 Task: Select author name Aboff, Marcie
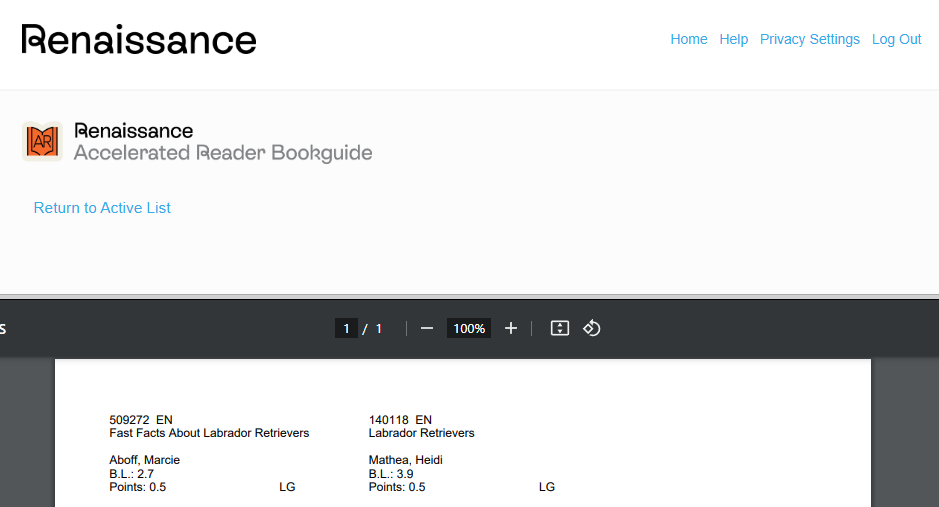144,460
